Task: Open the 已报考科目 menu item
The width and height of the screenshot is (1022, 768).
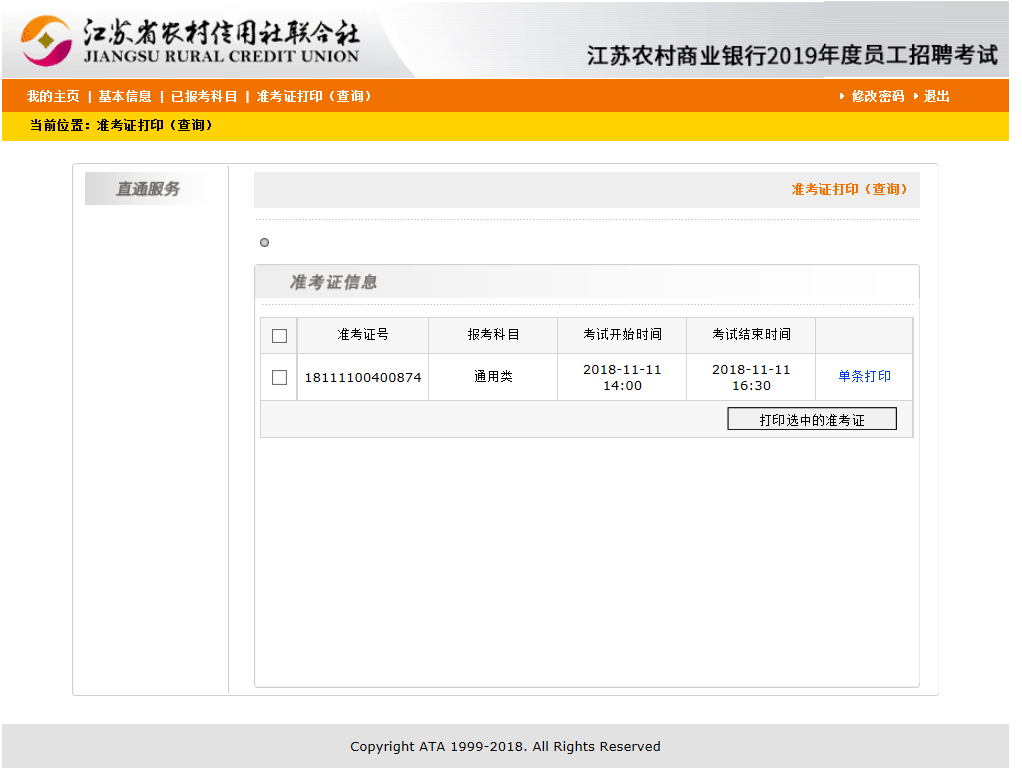Action: (x=204, y=96)
